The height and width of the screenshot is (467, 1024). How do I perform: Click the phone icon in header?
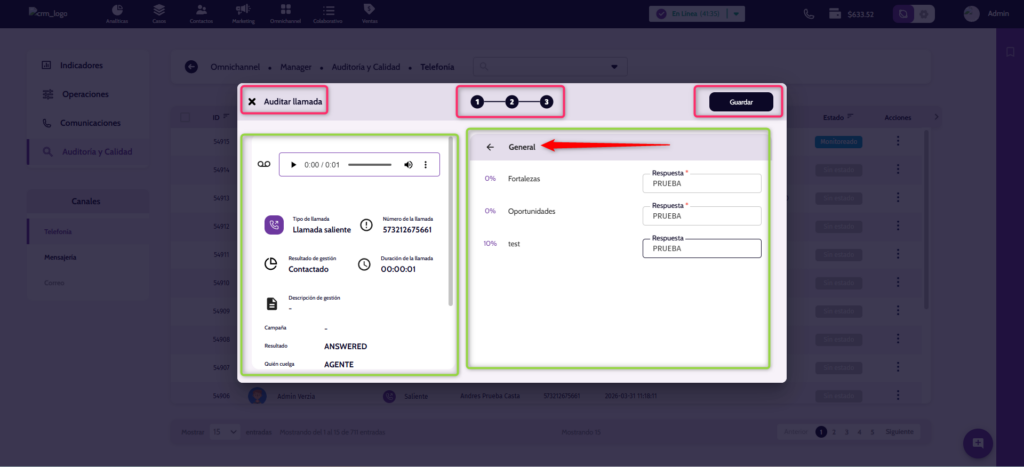point(808,14)
